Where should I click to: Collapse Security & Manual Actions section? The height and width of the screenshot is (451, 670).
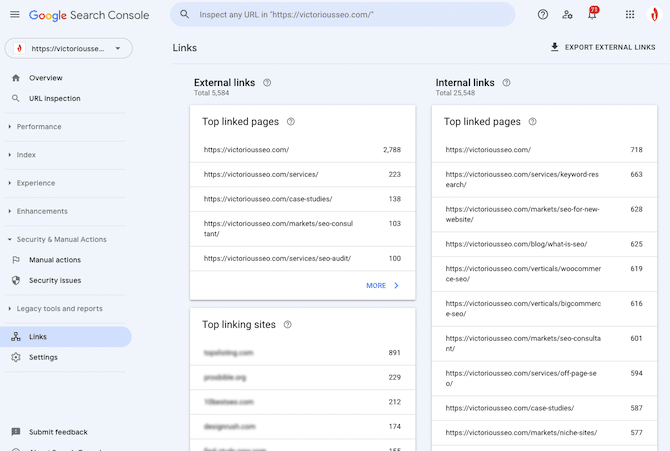[57, 239]
